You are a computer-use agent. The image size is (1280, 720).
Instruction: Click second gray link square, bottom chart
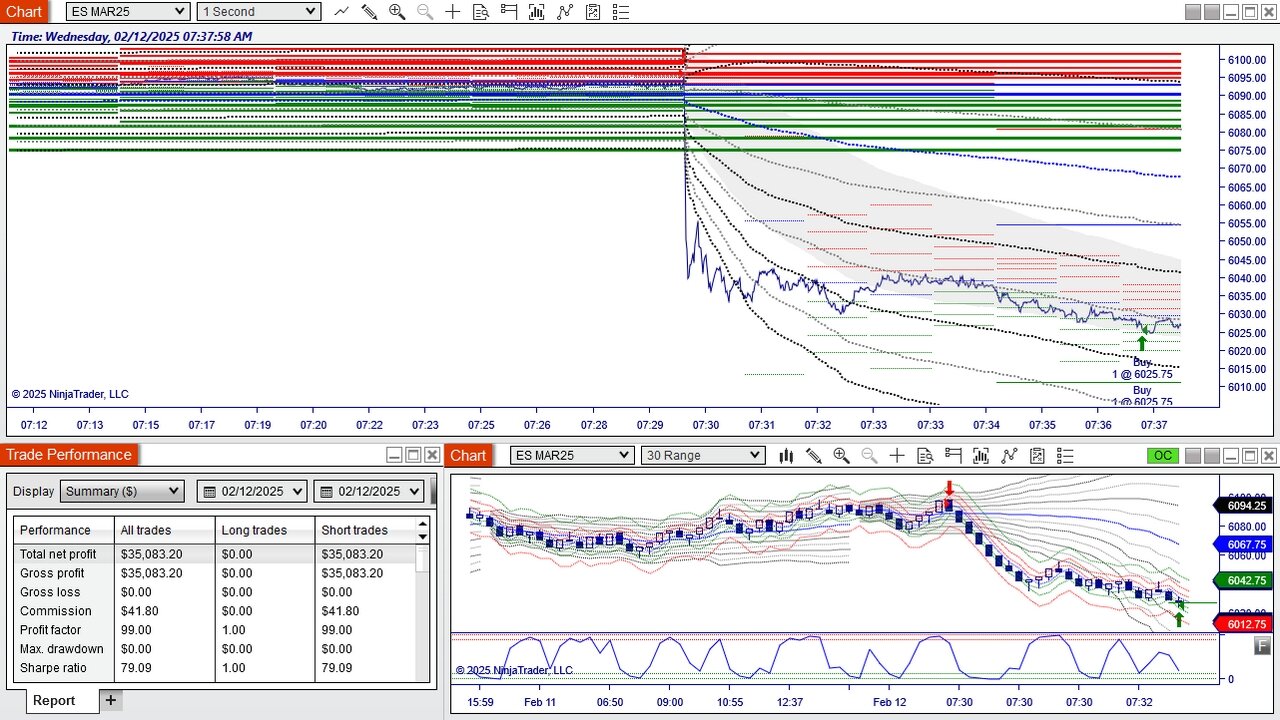coord(1212,456)
